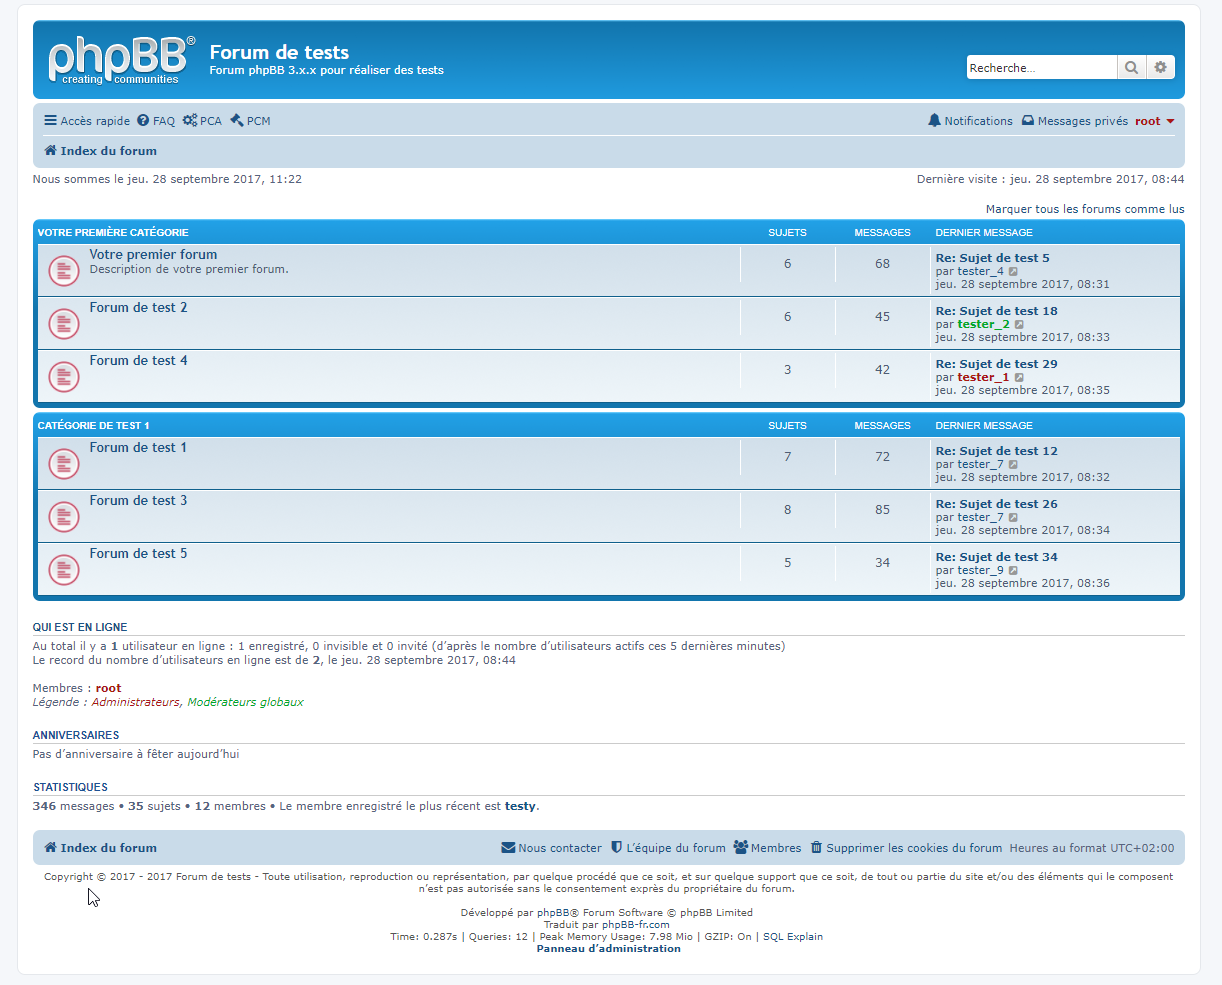Open the Notifications bell dropdown
The image size is (1222, 985).
[970, 121]
